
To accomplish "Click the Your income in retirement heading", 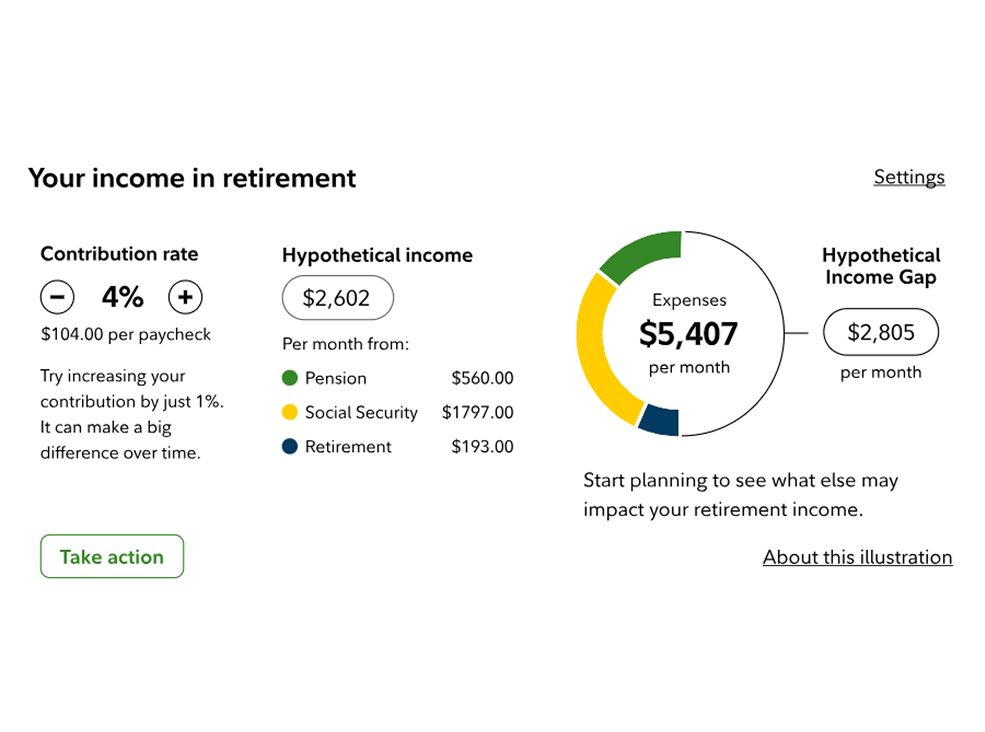I will [192, 178].
